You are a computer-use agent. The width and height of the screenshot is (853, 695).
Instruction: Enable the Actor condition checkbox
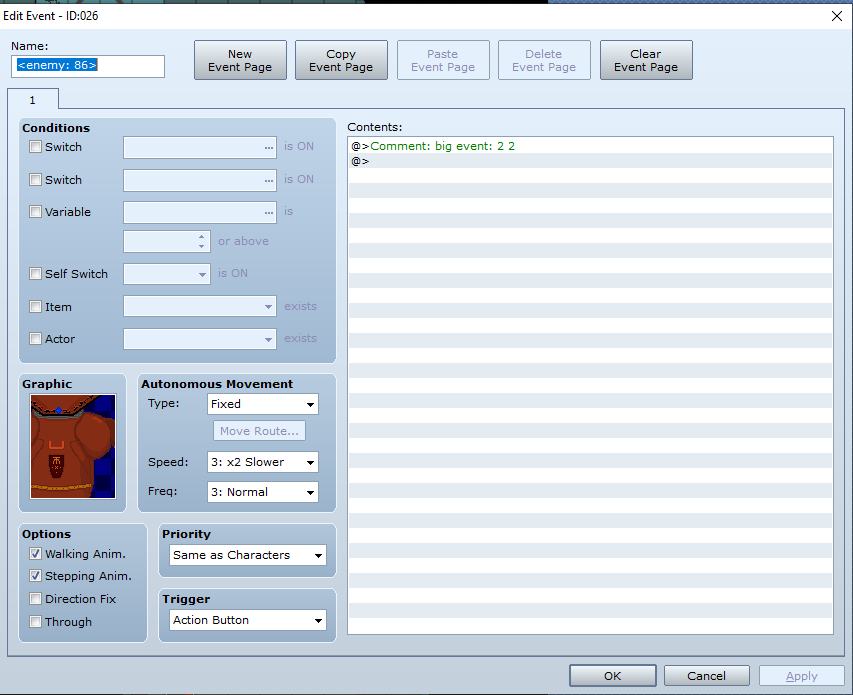pyautogui.click(x=35, y=339)
